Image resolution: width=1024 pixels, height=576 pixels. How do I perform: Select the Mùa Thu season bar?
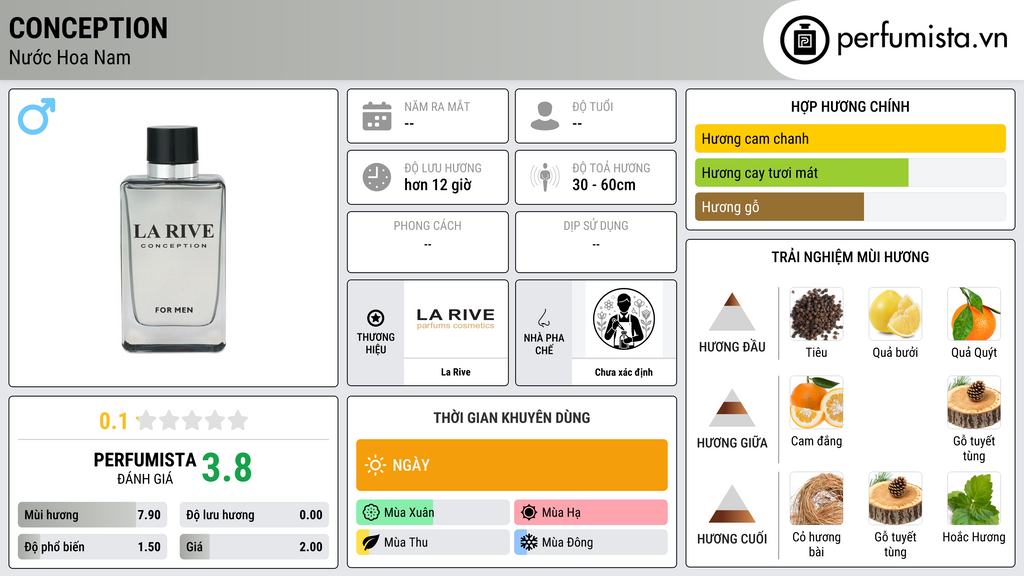tap(432, 542)
